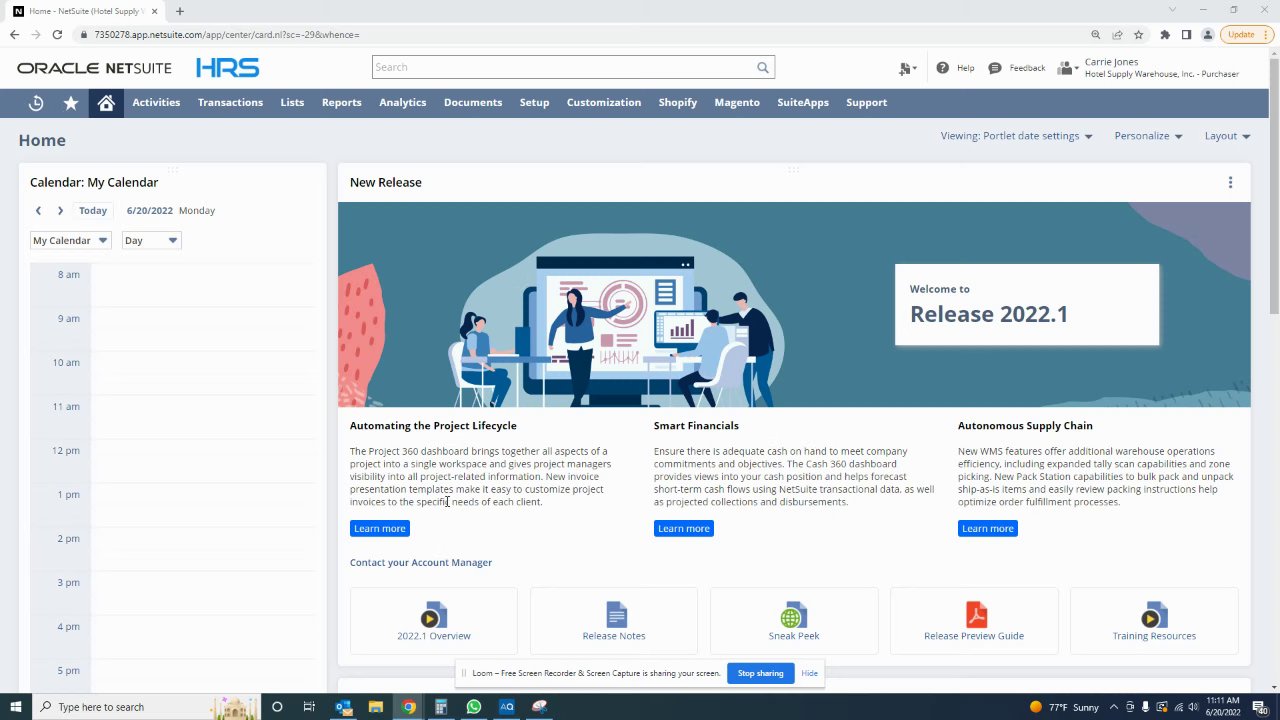Expand Viewing: Portlet date settings dropdown

click(x=1016, y=136)
